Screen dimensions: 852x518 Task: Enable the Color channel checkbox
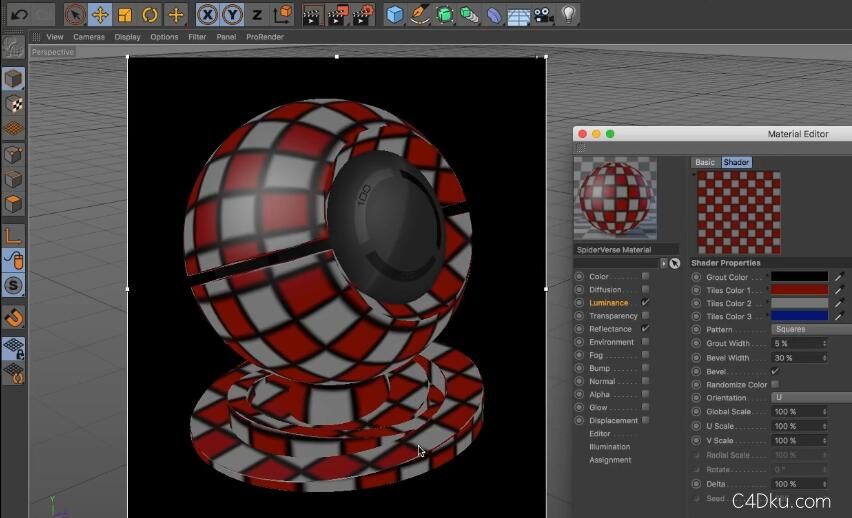(645, 276)
